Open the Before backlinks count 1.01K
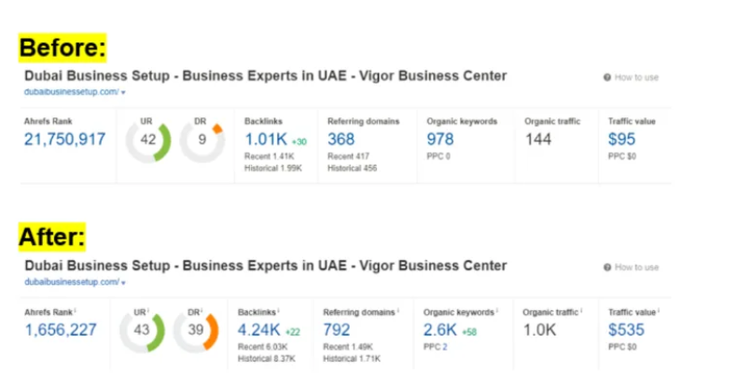 pyautogui.click(x=266, y=139)
